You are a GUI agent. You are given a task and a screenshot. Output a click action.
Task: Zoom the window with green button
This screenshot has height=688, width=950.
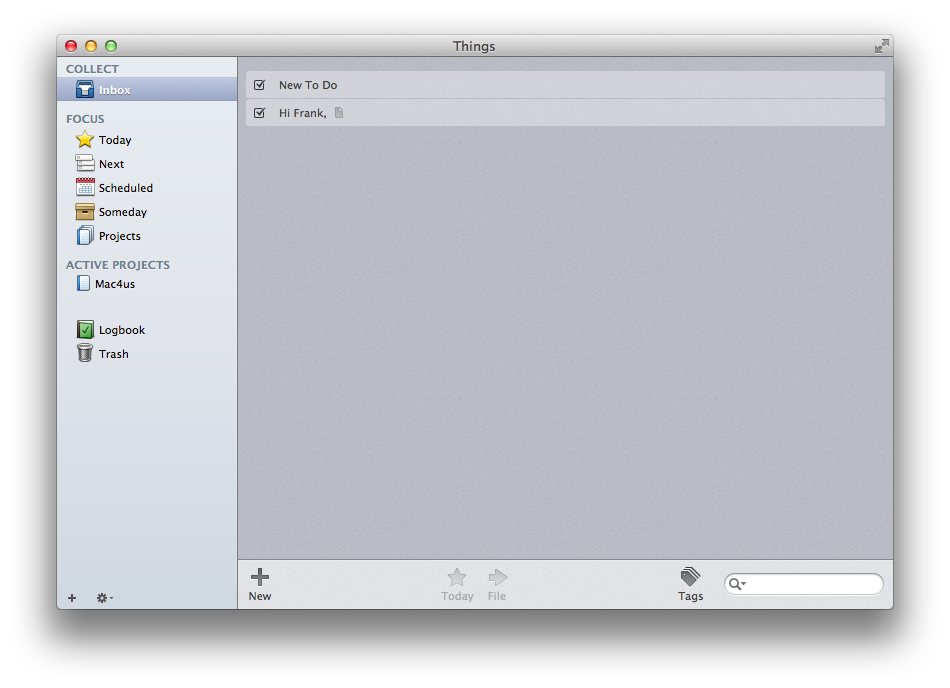111,46
